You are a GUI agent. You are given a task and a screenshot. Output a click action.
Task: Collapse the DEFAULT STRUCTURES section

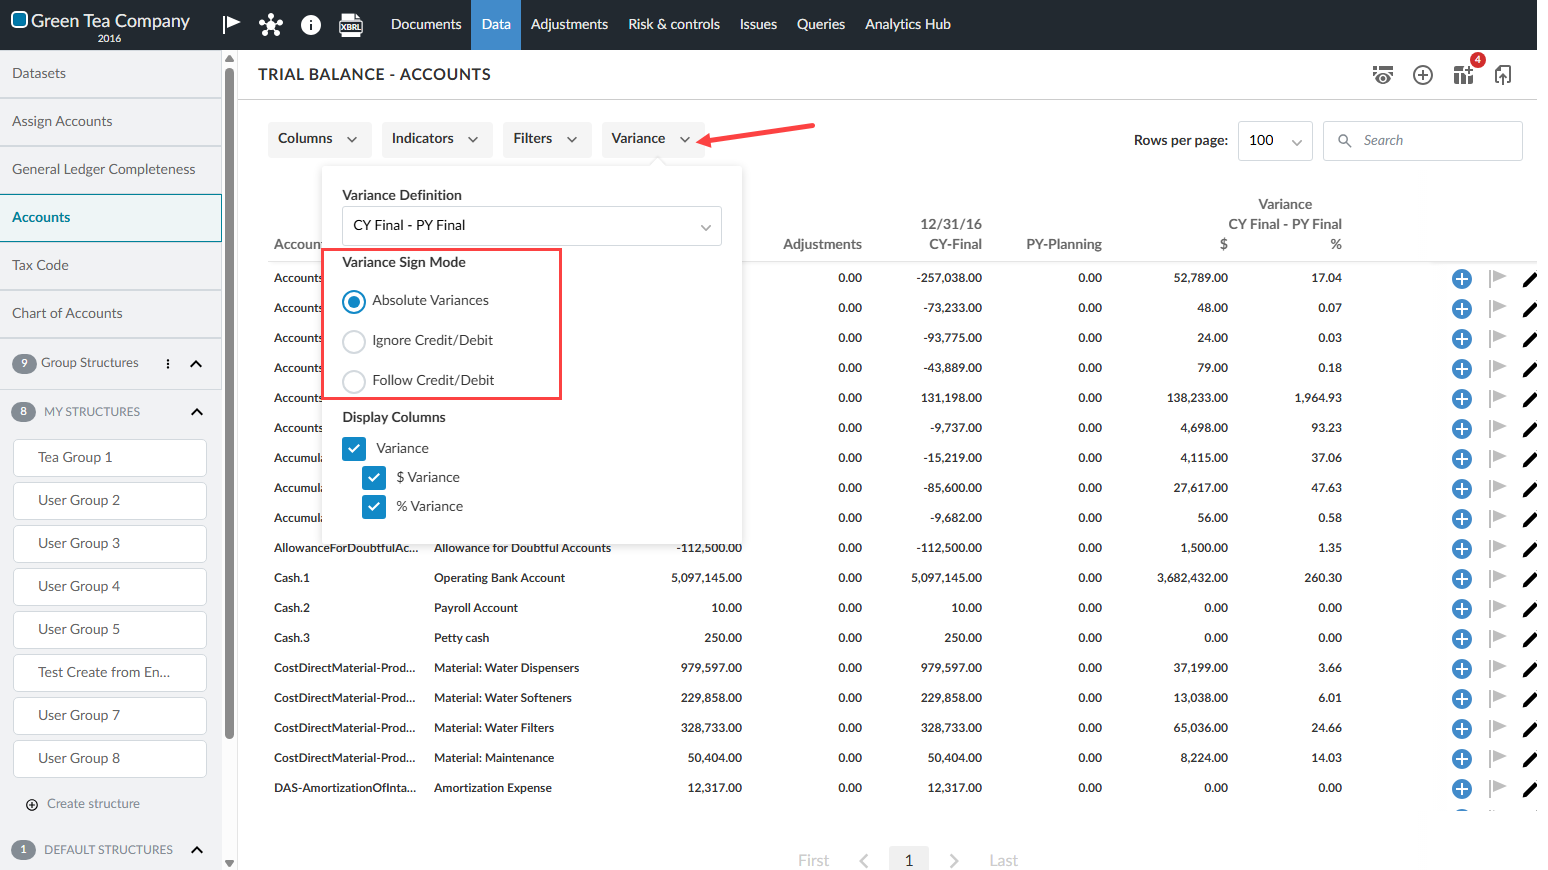pos(197,850)
